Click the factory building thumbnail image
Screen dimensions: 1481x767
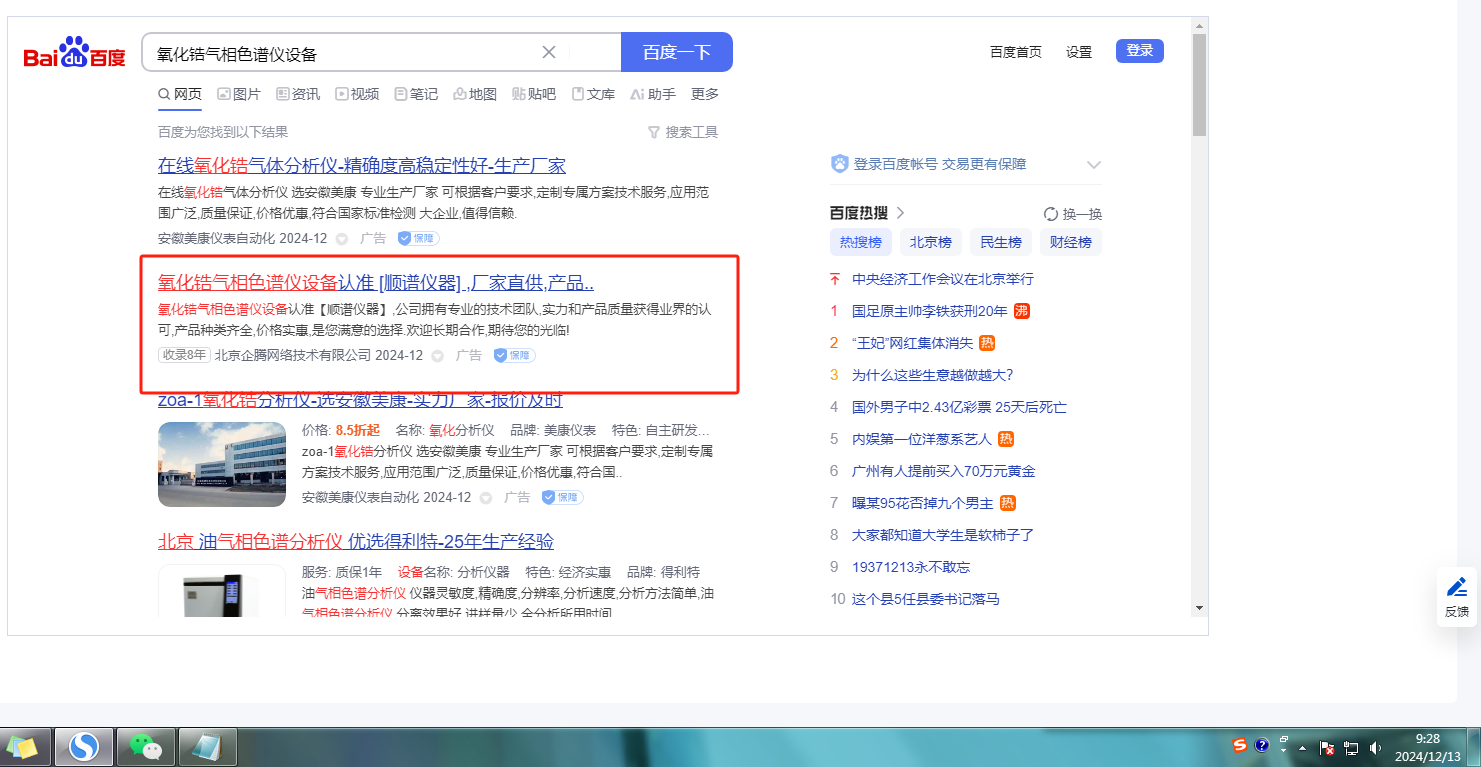click(x=222, y=464)
